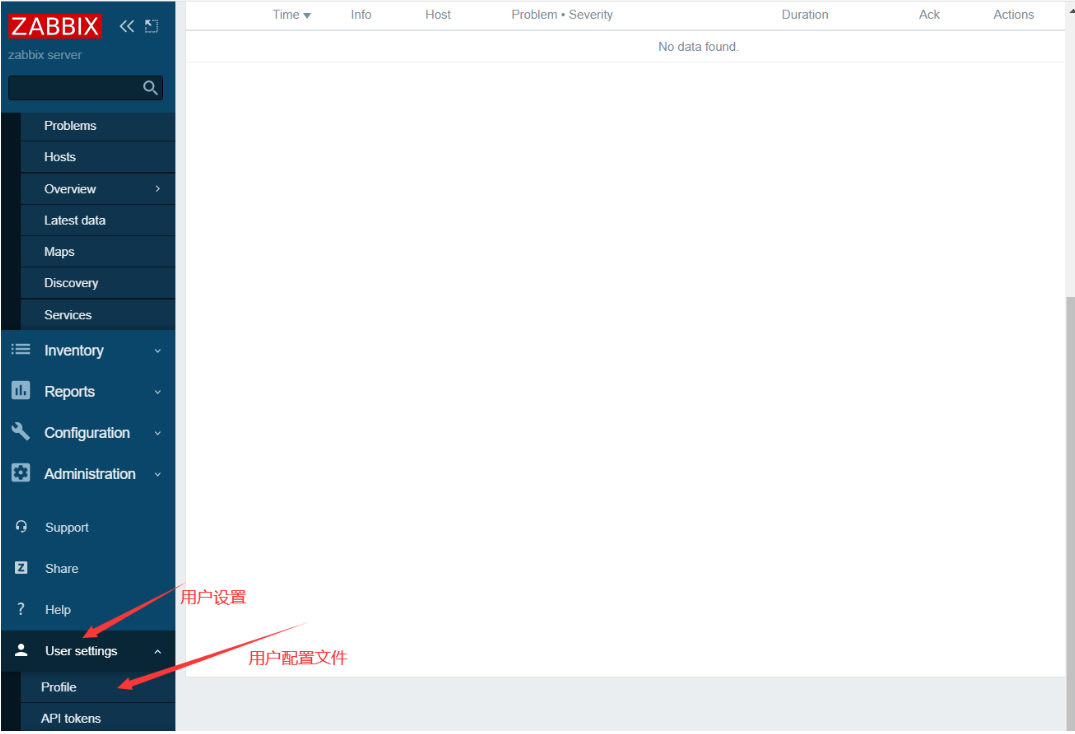Open the Overview submenu
1075x734 pixels.
(98, 189)
